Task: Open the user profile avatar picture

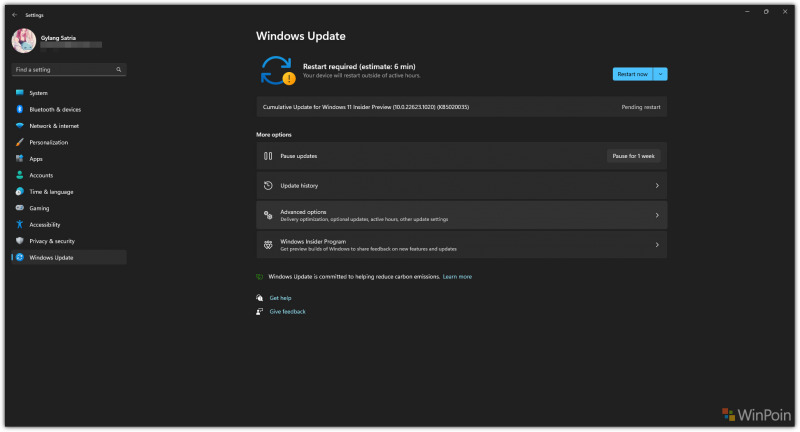Action: [x=24, y=41]
